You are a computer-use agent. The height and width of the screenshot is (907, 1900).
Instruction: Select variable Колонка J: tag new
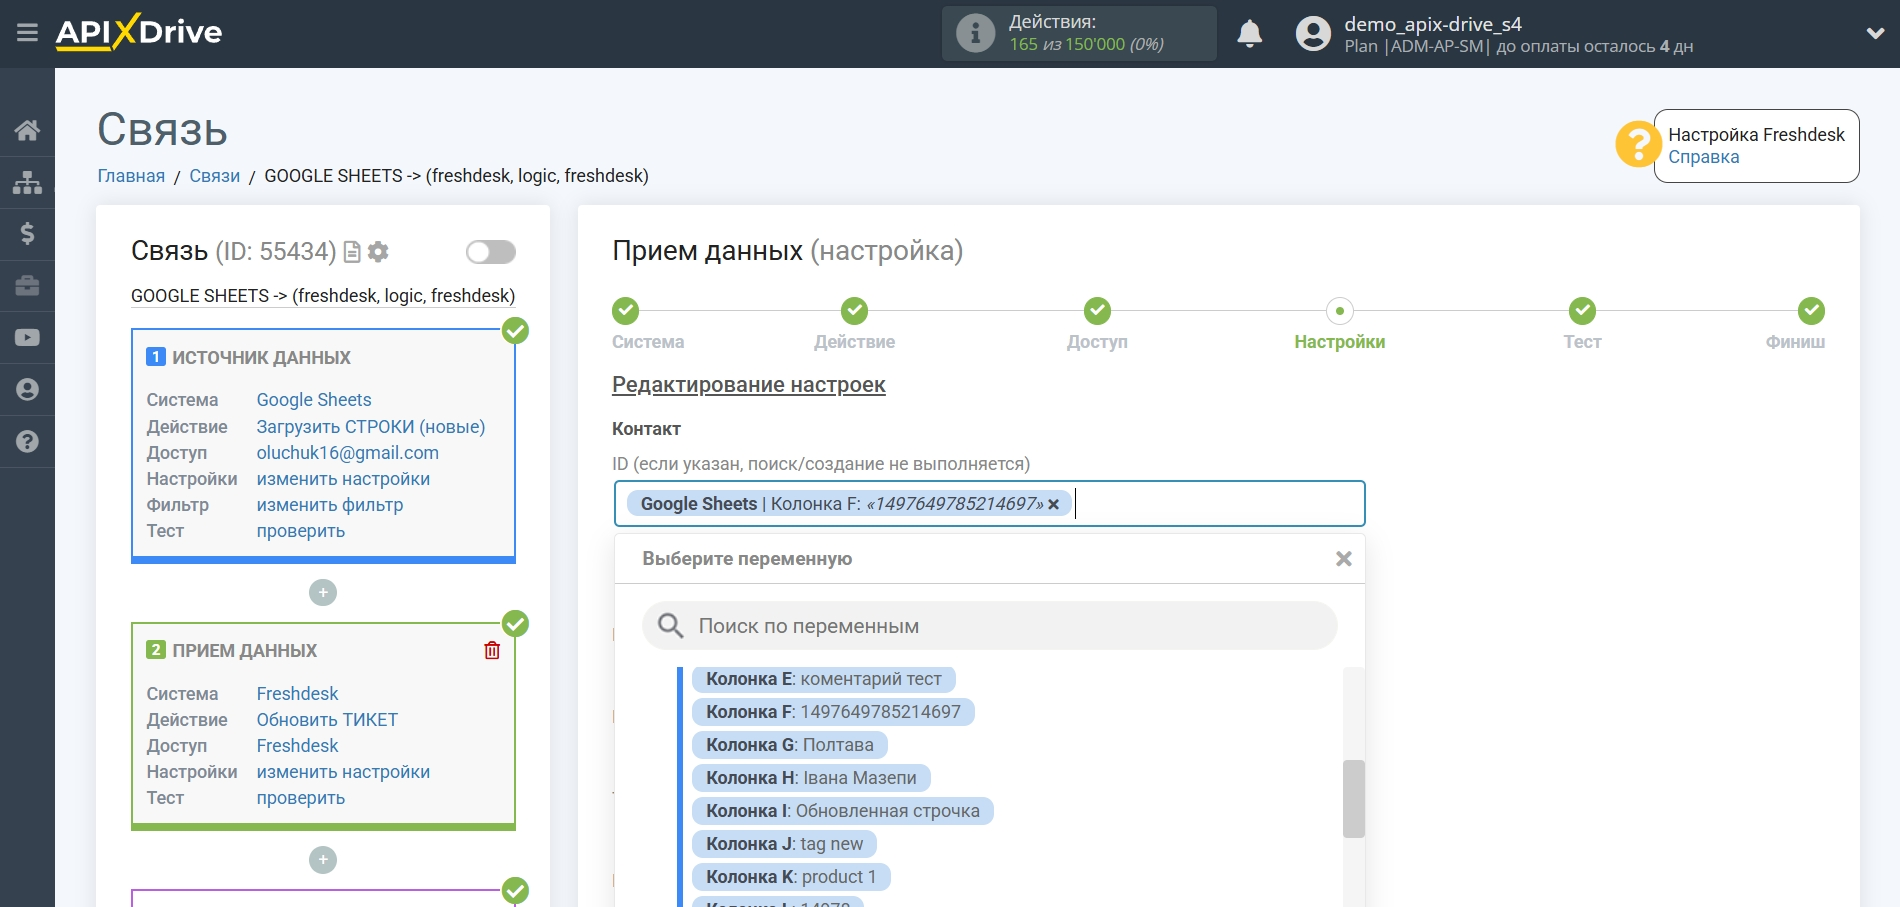pyautogui.click(x=784, y=844)
